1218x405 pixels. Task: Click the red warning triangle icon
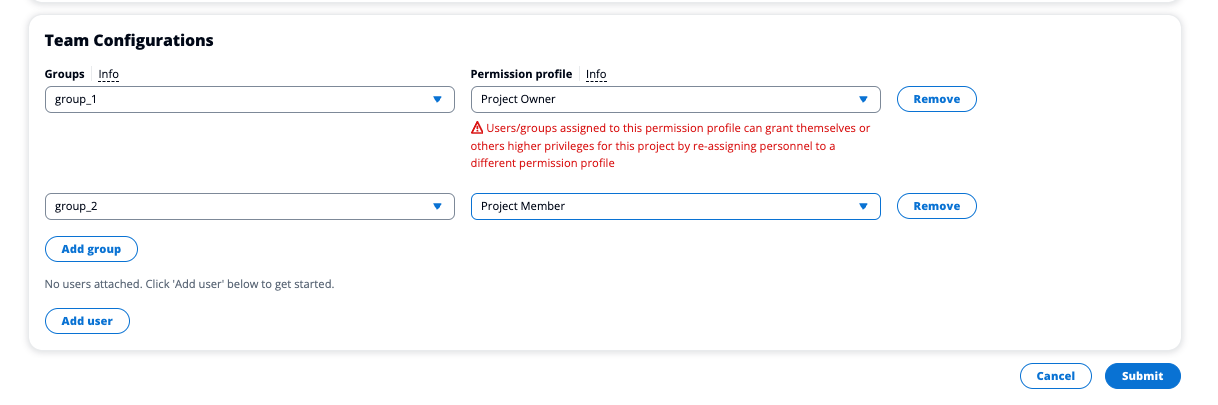click(x=477, y=129)
